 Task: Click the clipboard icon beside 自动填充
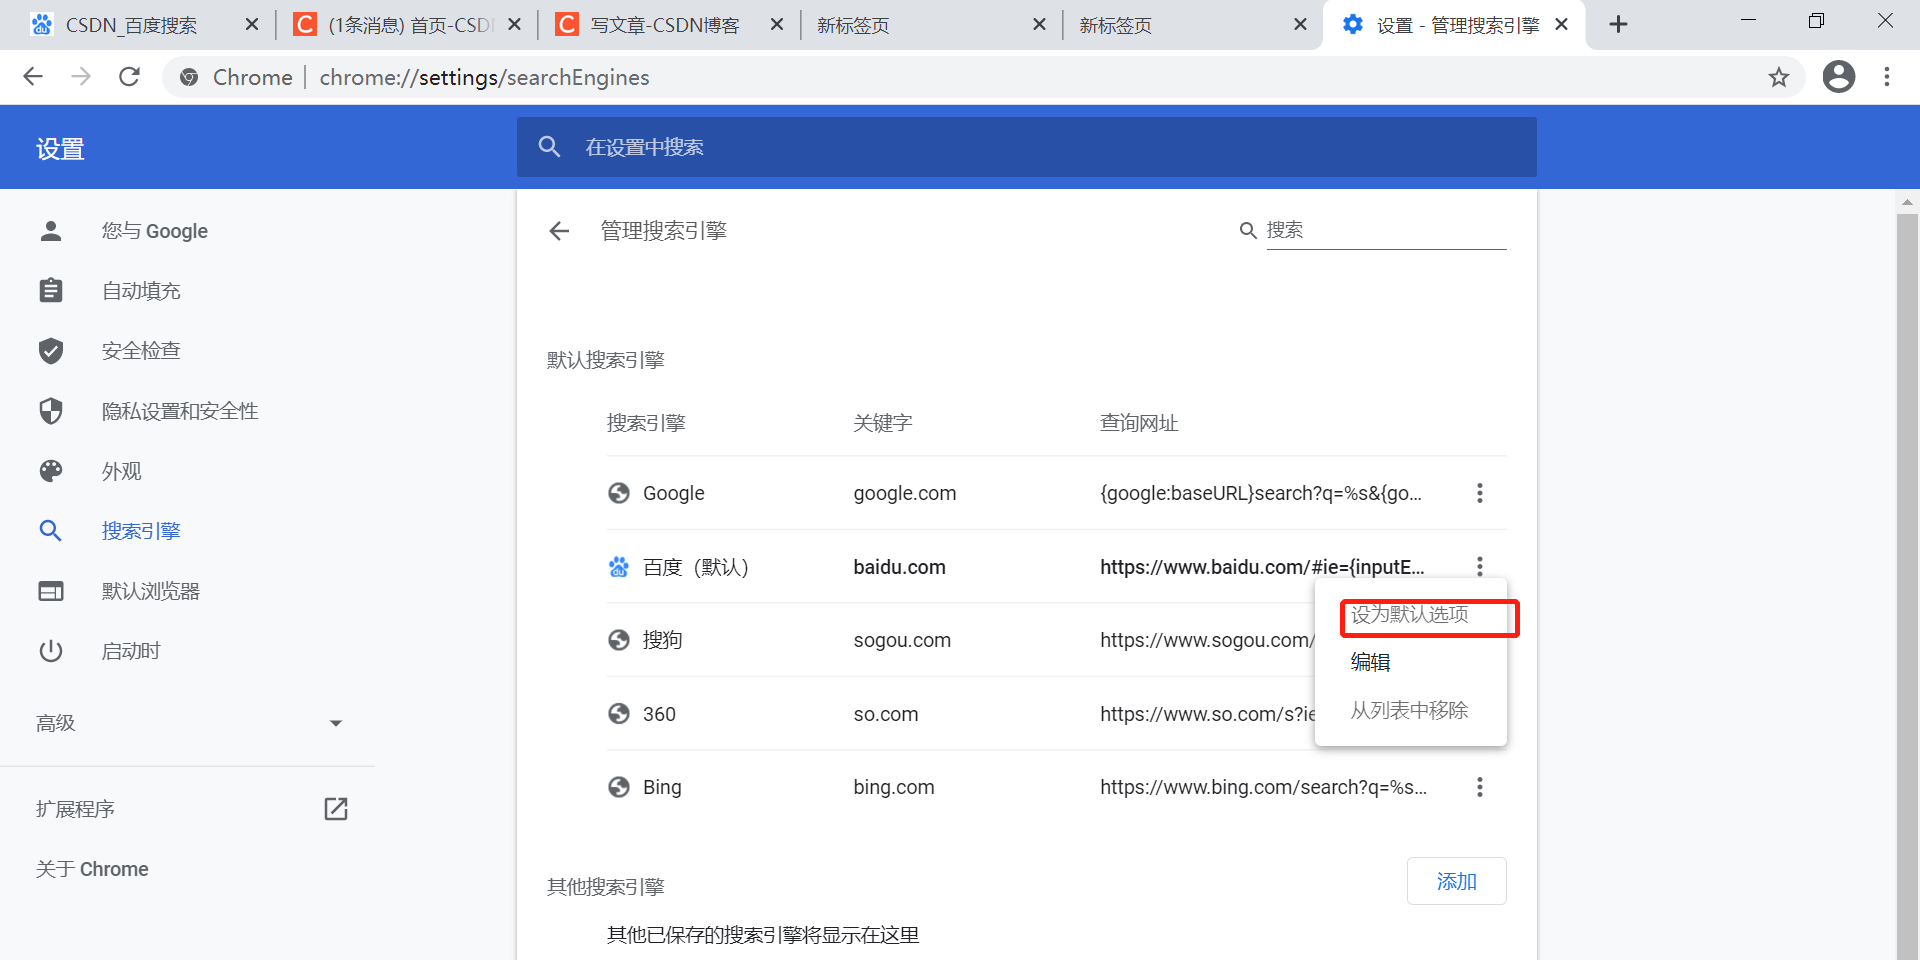pyautogui.click(x=51, y=291)
